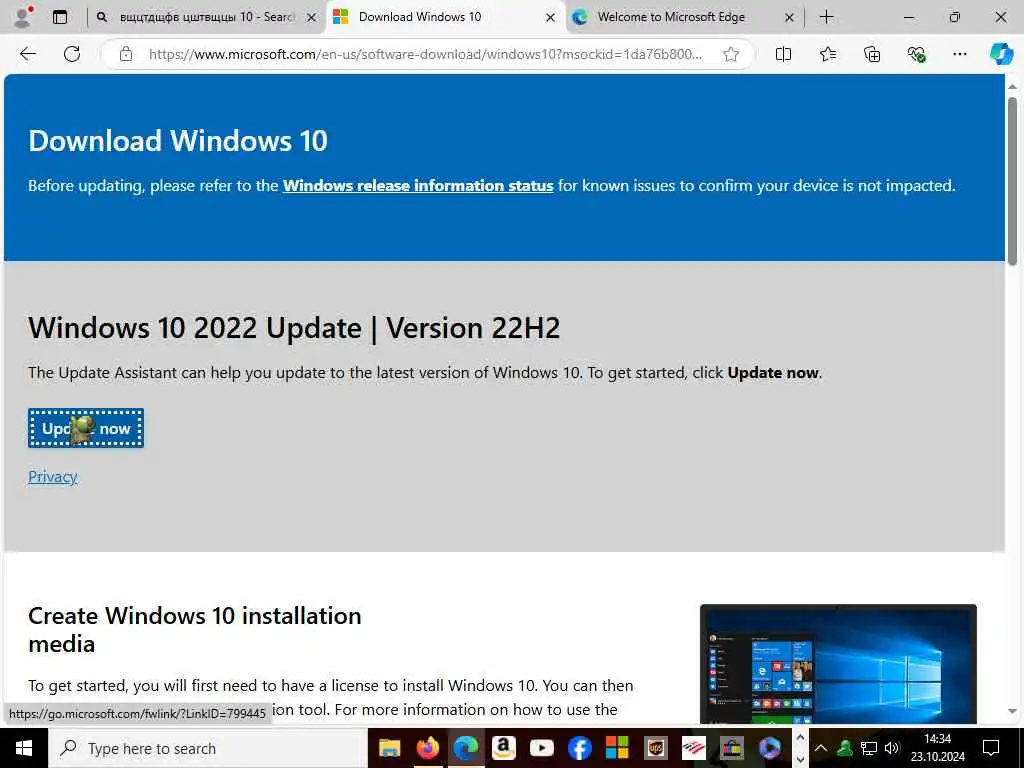Open Clipchamp taskbar icon
The image size is (1024, 768).
pyautogui.click(x=769, y=748)
